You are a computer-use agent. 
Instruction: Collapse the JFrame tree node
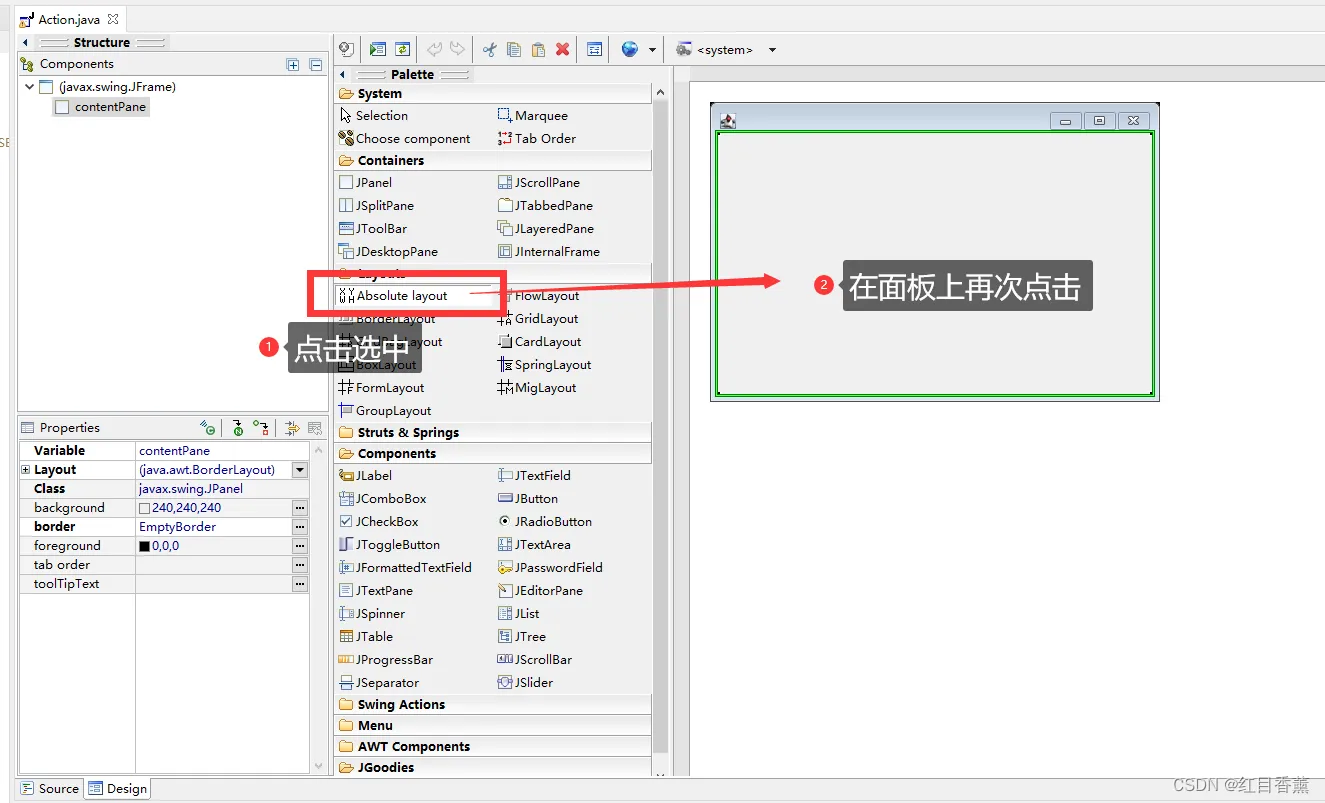(30, 87)
